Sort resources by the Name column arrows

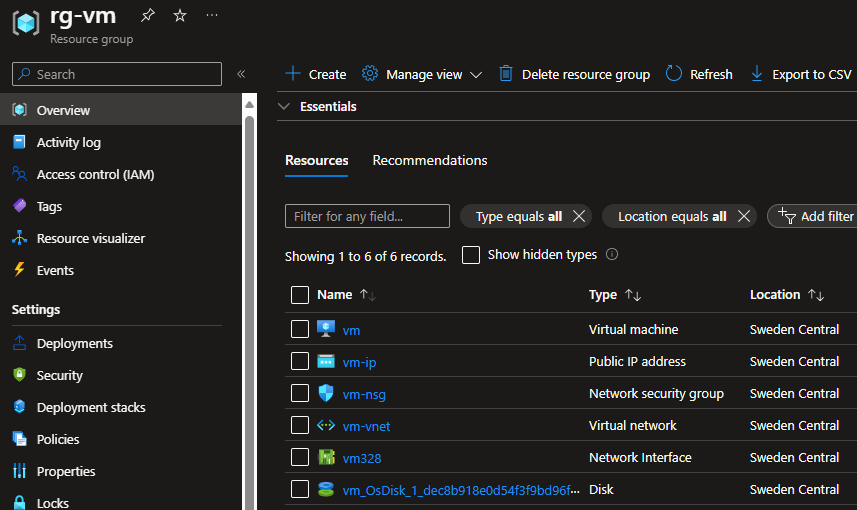click(x=368, y=295)
